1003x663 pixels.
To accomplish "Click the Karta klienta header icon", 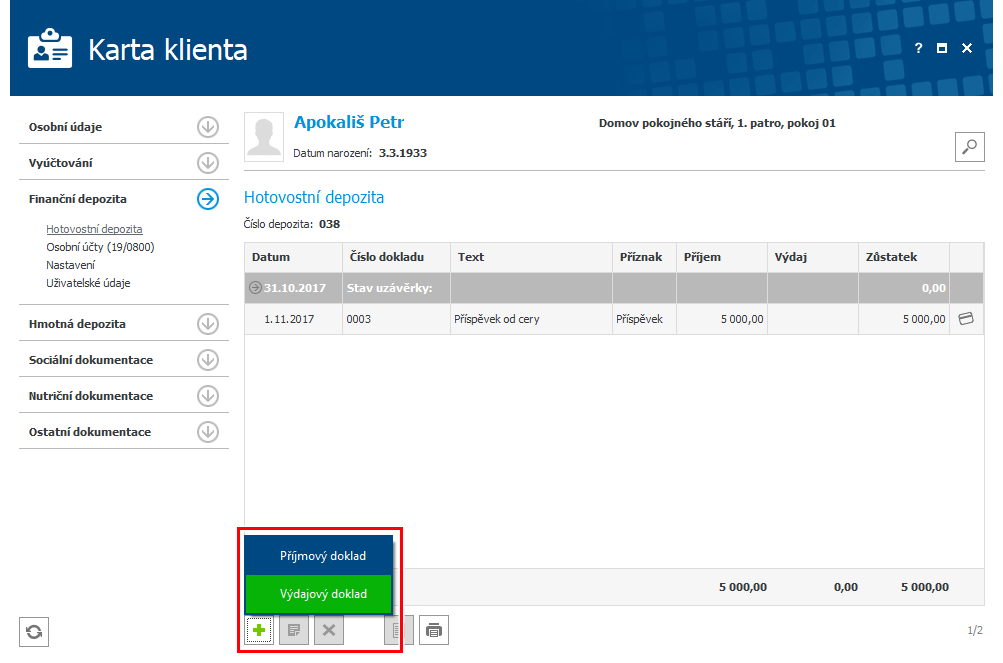I will 50,49.
